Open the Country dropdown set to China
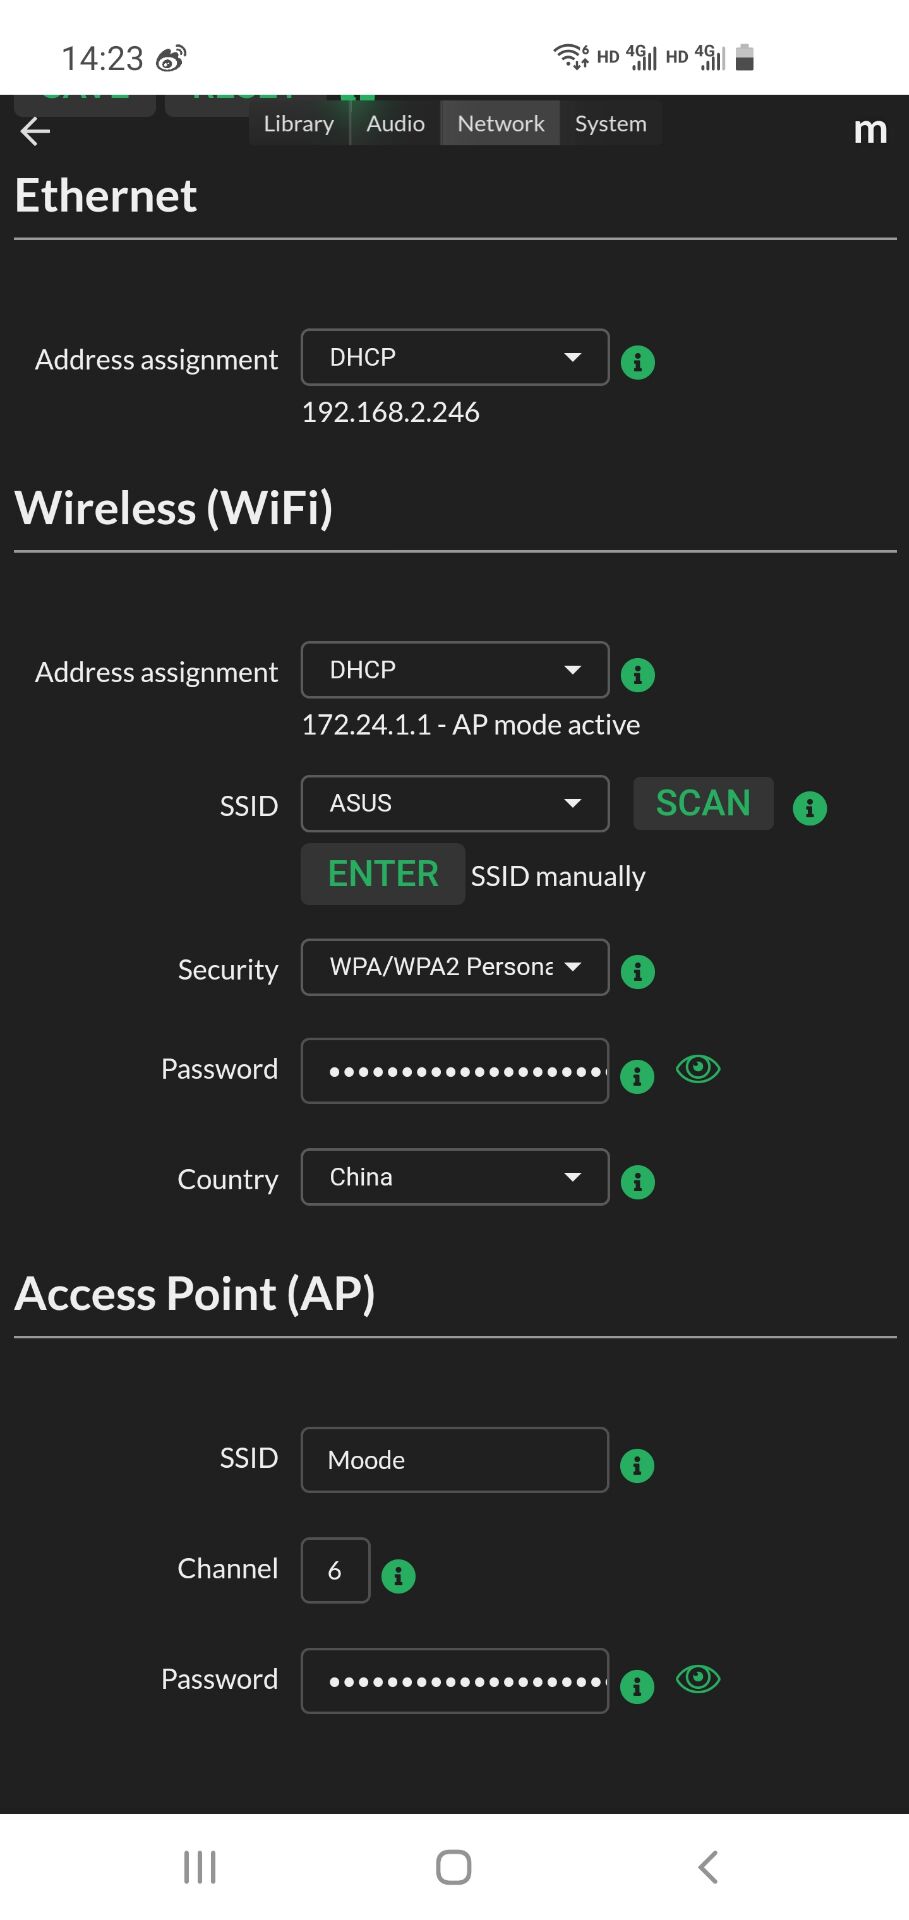The width and height of the screenshot is (909, 1920). pos(455,1177)
